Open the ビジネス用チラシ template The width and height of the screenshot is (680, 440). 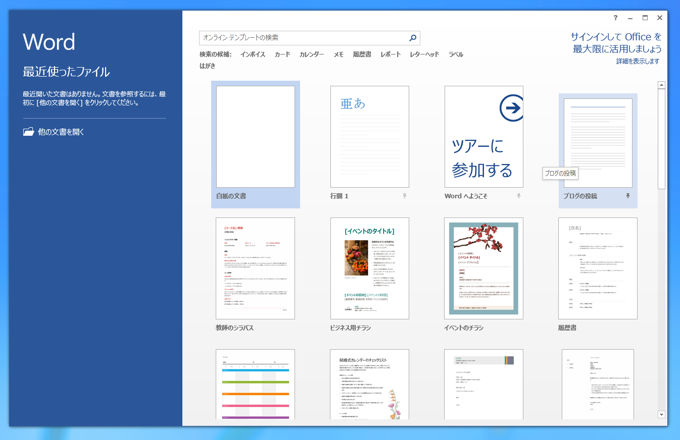pos(369,268)
